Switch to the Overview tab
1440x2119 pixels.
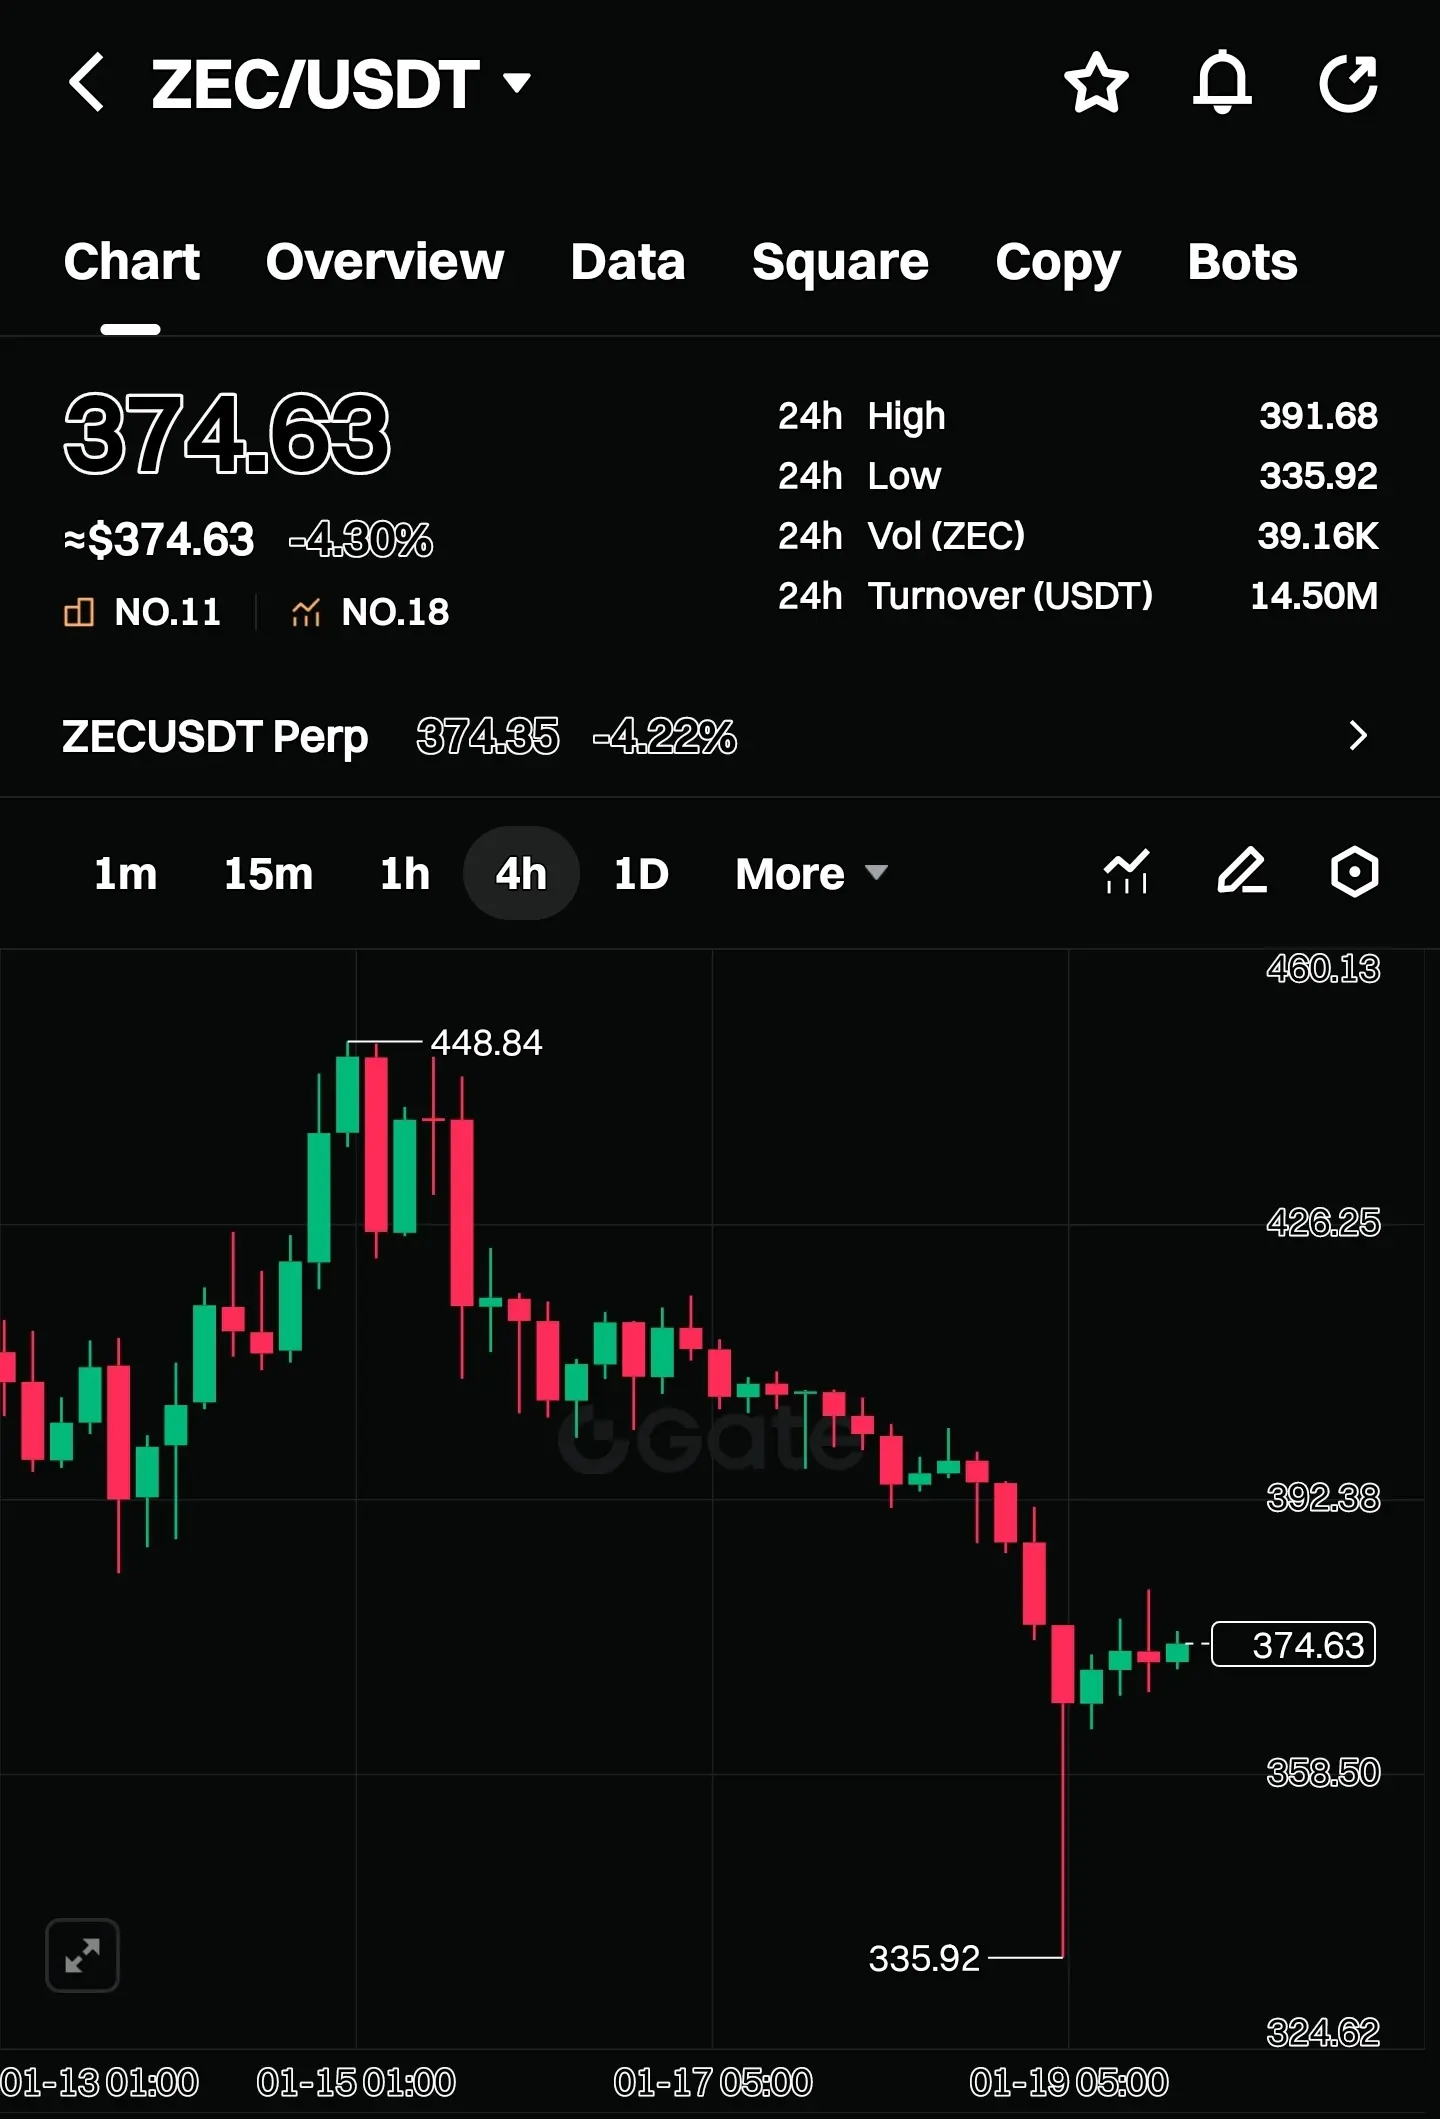(385, 262)
